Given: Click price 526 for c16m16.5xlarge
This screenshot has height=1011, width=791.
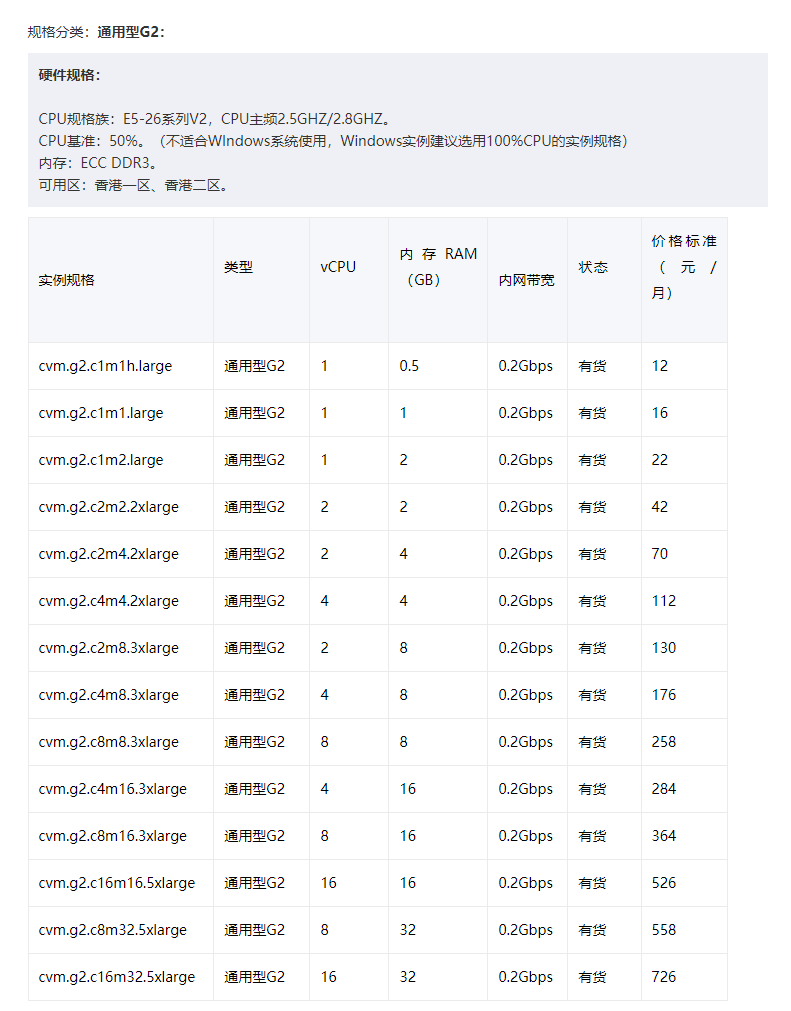Looking at the screenshot, I should [663, 884].
